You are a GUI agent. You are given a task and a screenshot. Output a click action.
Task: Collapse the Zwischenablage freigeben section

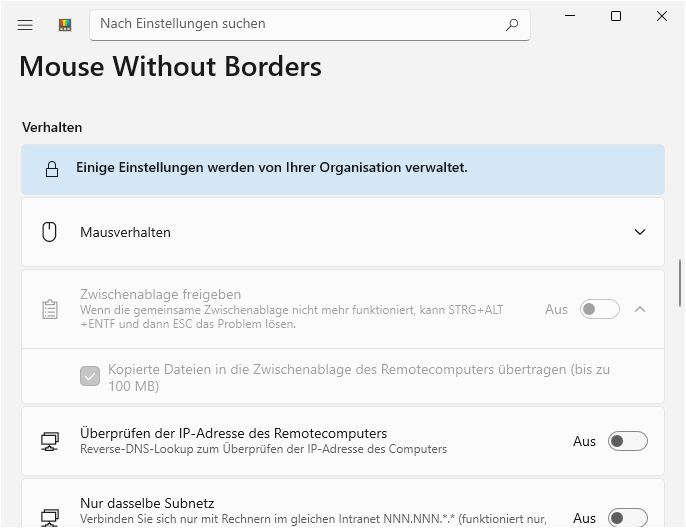click(x=640, y=309)
